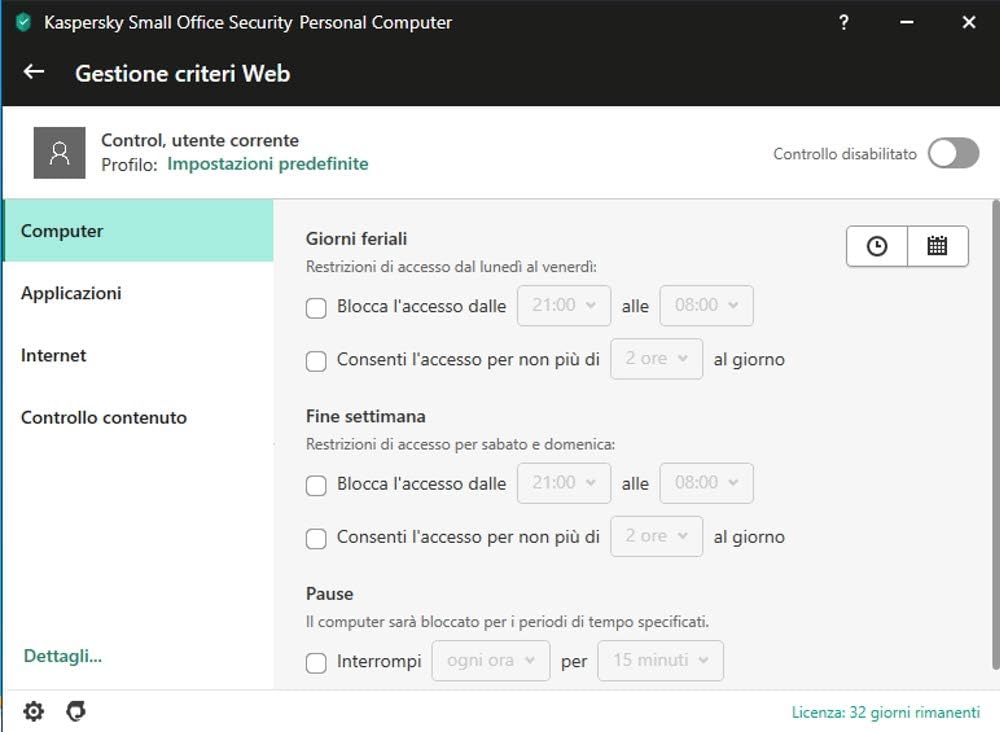Image resolution: width=1000 pixels, height=732 pixels.
Task: Select the Internet section
Action: 138,355
